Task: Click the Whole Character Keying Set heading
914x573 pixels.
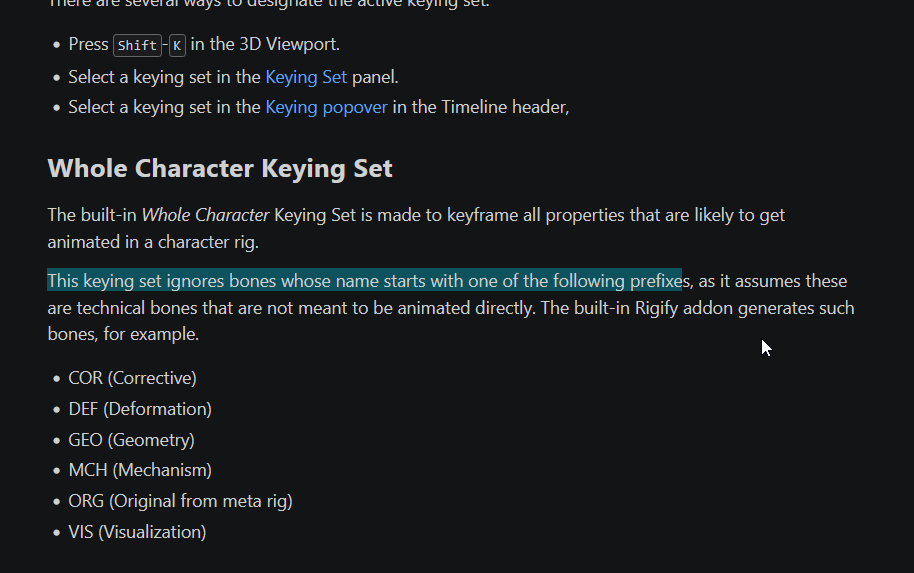Action: (220, 168)
